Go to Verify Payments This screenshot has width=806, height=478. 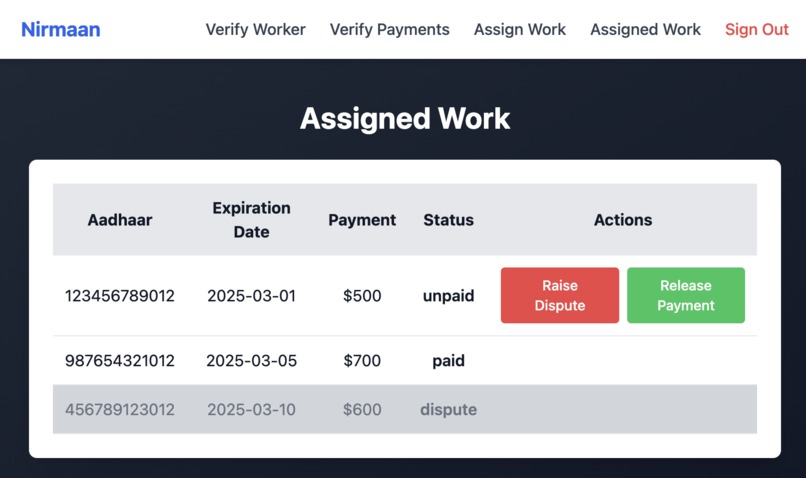(390, 29)
